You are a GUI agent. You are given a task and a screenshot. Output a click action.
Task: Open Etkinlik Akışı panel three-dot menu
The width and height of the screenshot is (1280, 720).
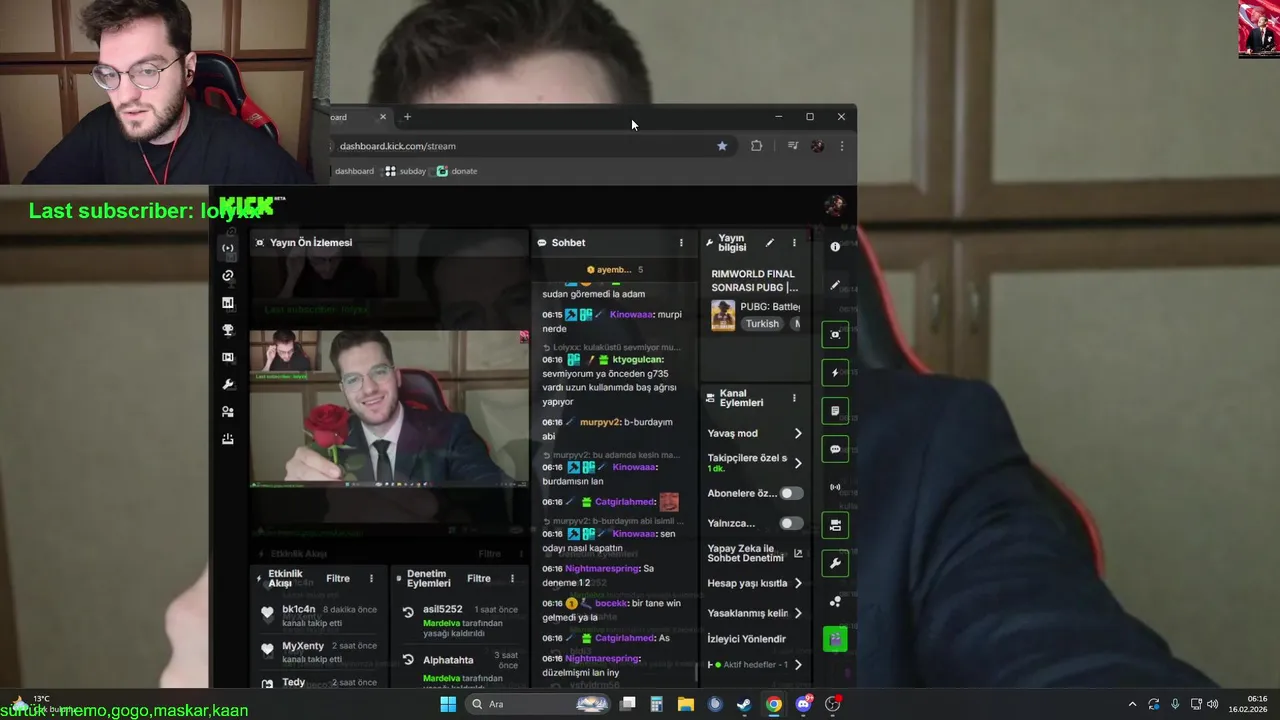(x=371, y=578)
